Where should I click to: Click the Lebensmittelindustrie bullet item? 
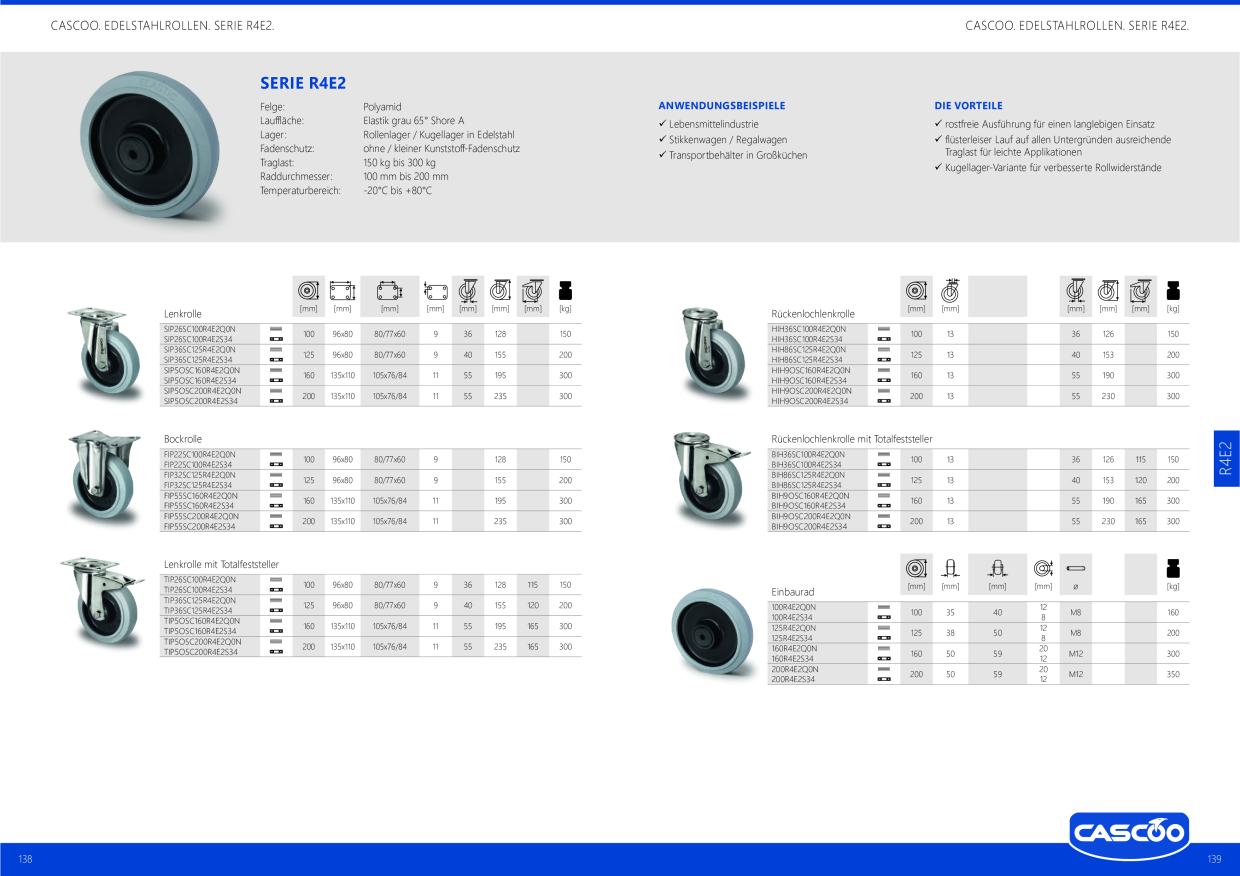714,124
